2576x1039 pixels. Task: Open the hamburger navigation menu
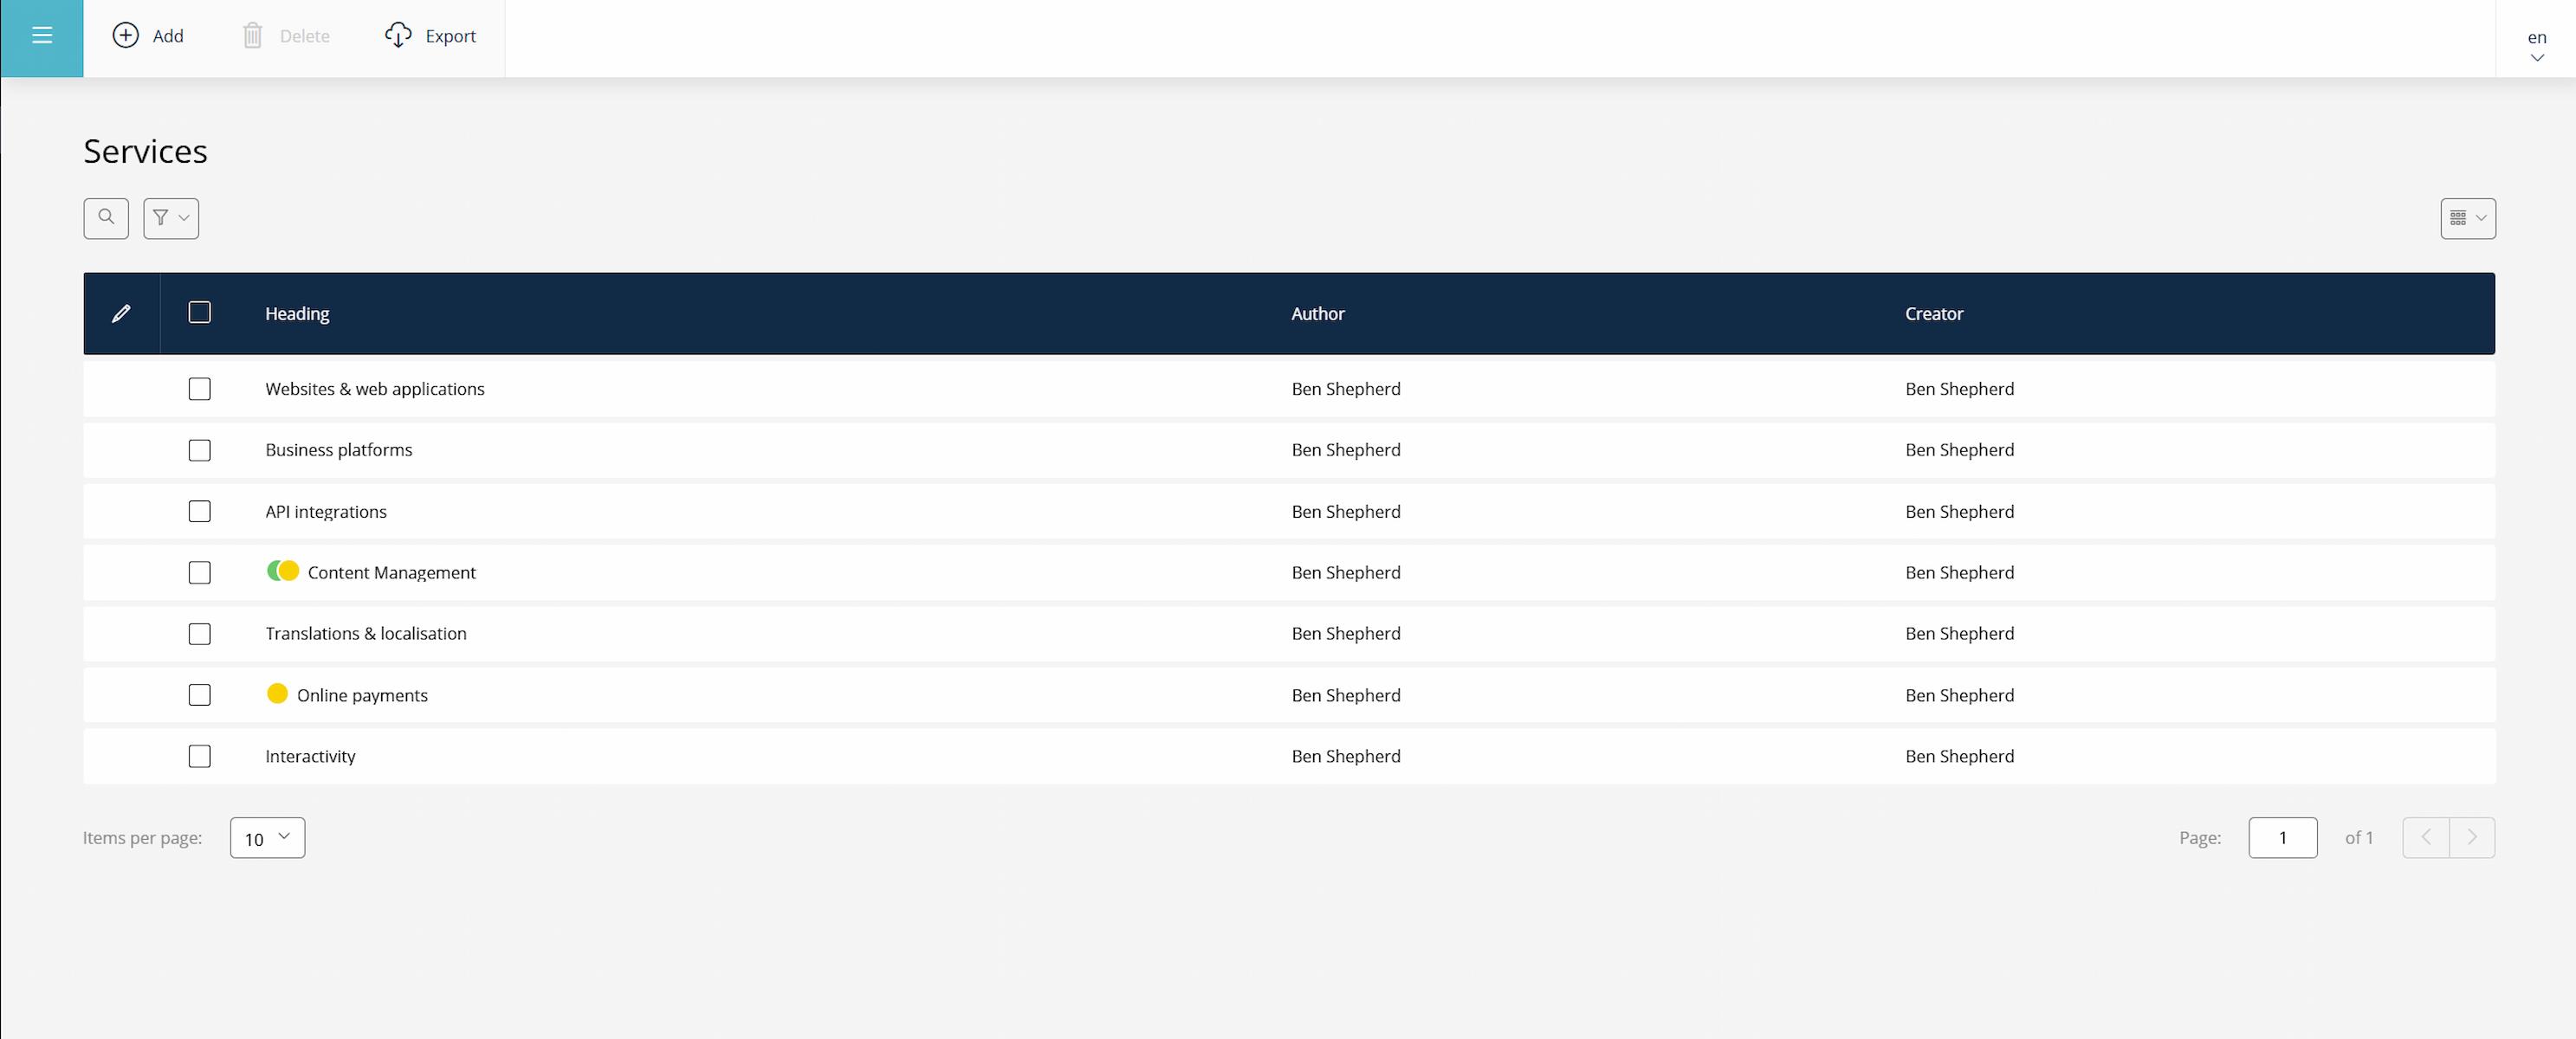[42, 37]
